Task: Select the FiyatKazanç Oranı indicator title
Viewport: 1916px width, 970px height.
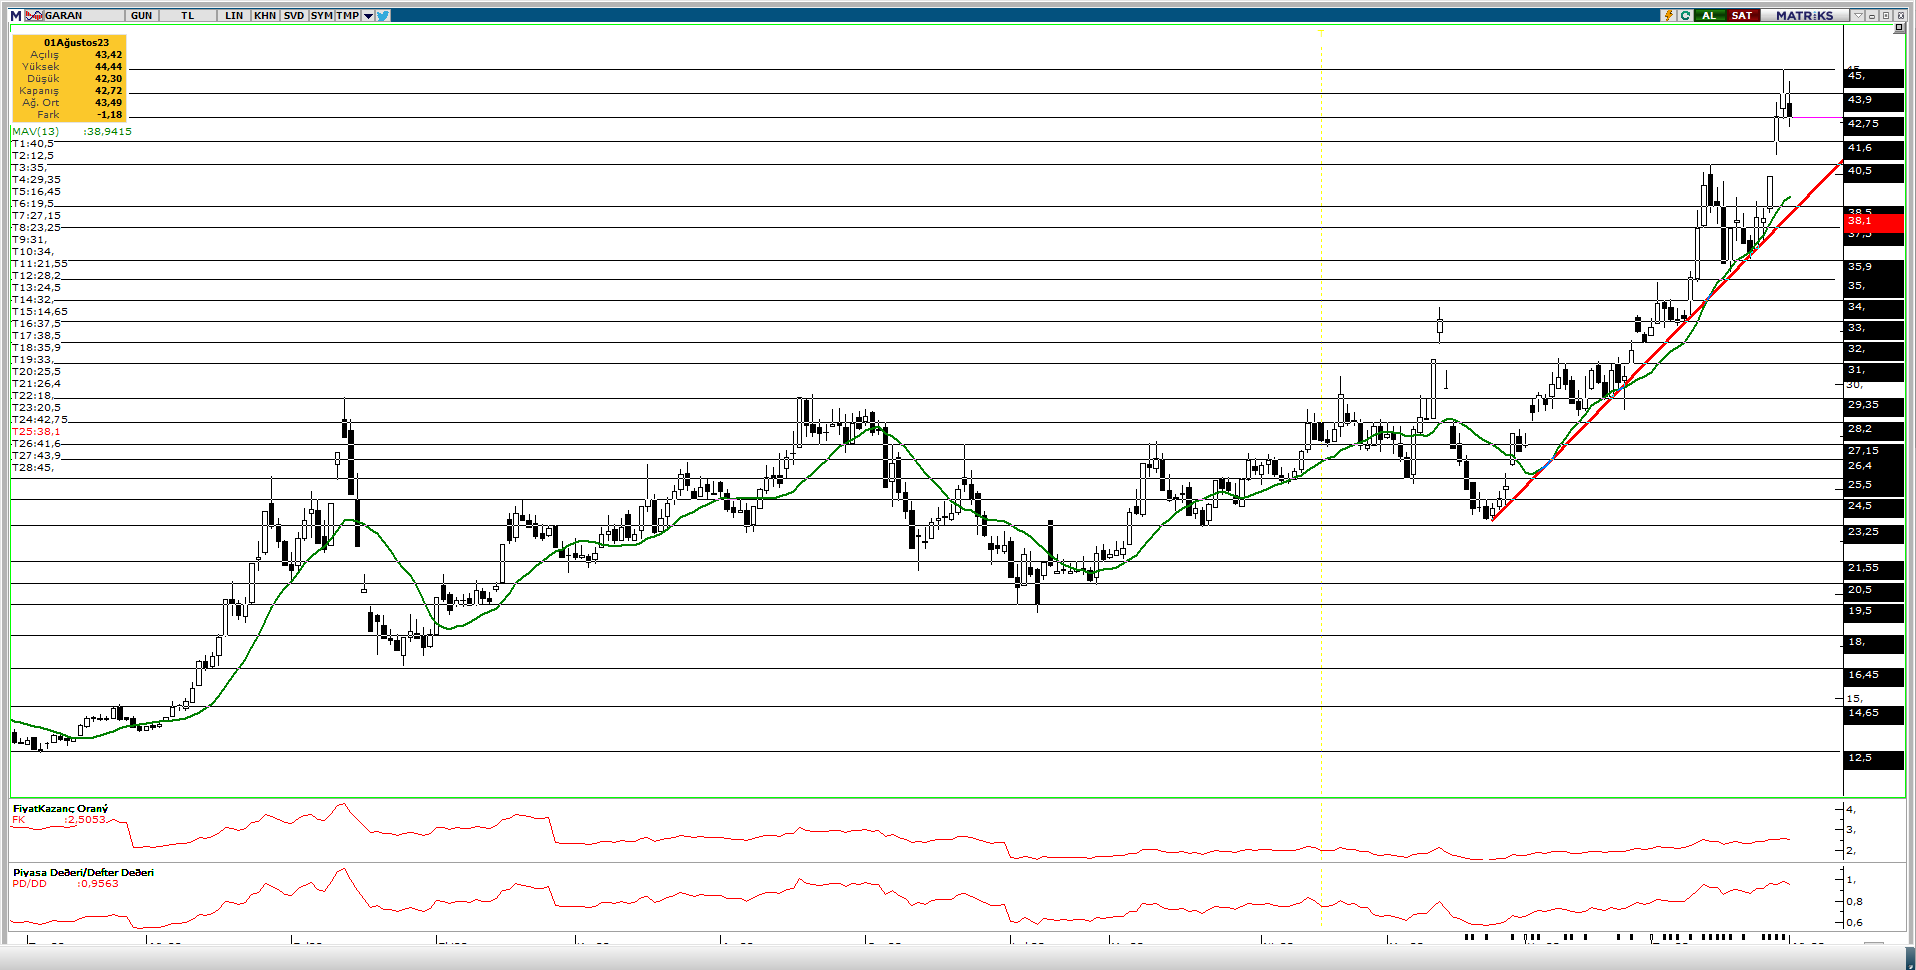Action: tap(60, 808)
